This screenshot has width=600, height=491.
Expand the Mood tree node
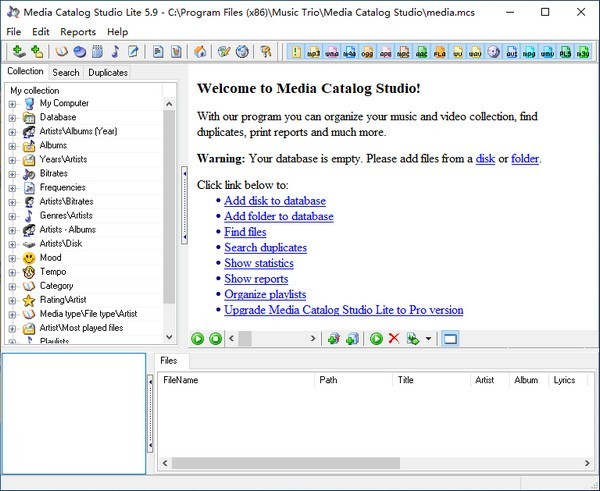pyautogui.click(x=12, y=258)
